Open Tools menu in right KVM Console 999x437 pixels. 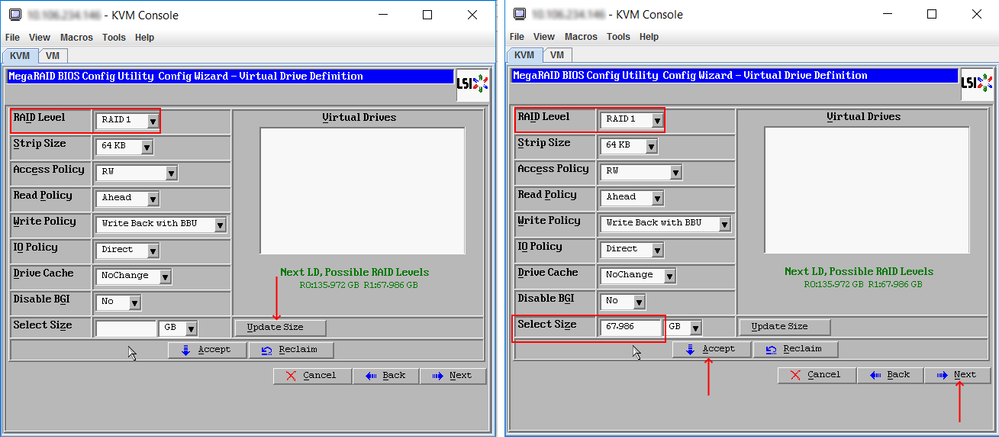pyautogui.click(x=619, y=37)
